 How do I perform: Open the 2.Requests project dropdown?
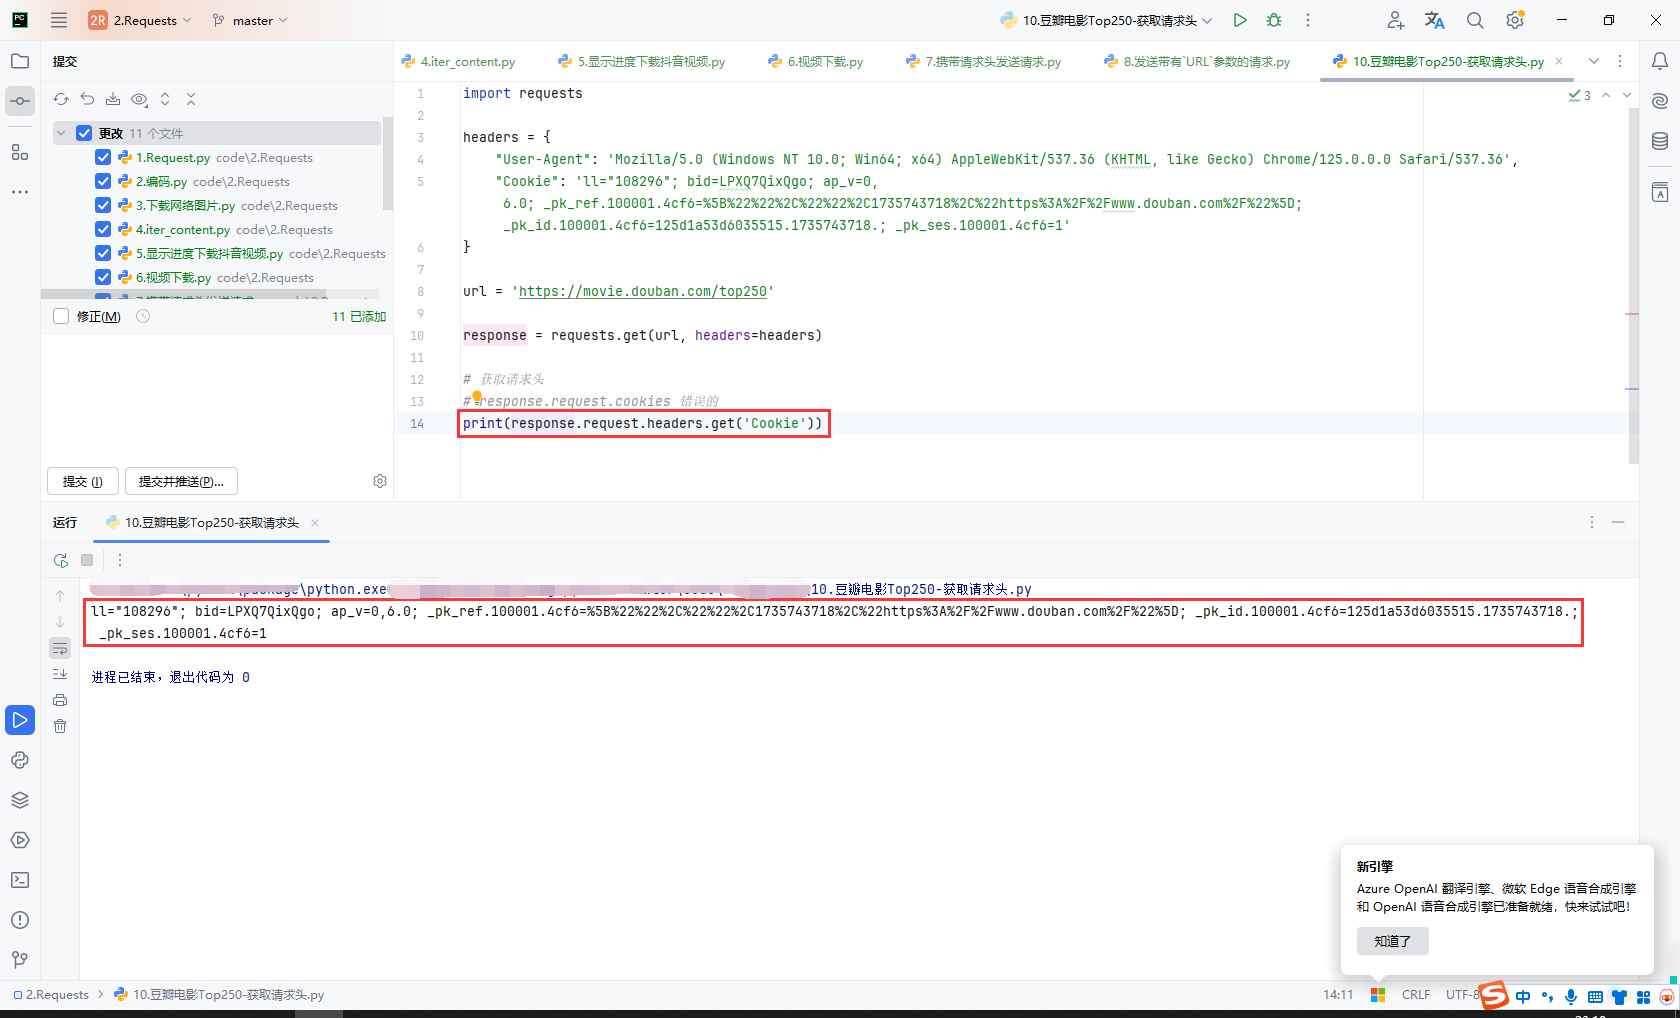coord(140,20)
